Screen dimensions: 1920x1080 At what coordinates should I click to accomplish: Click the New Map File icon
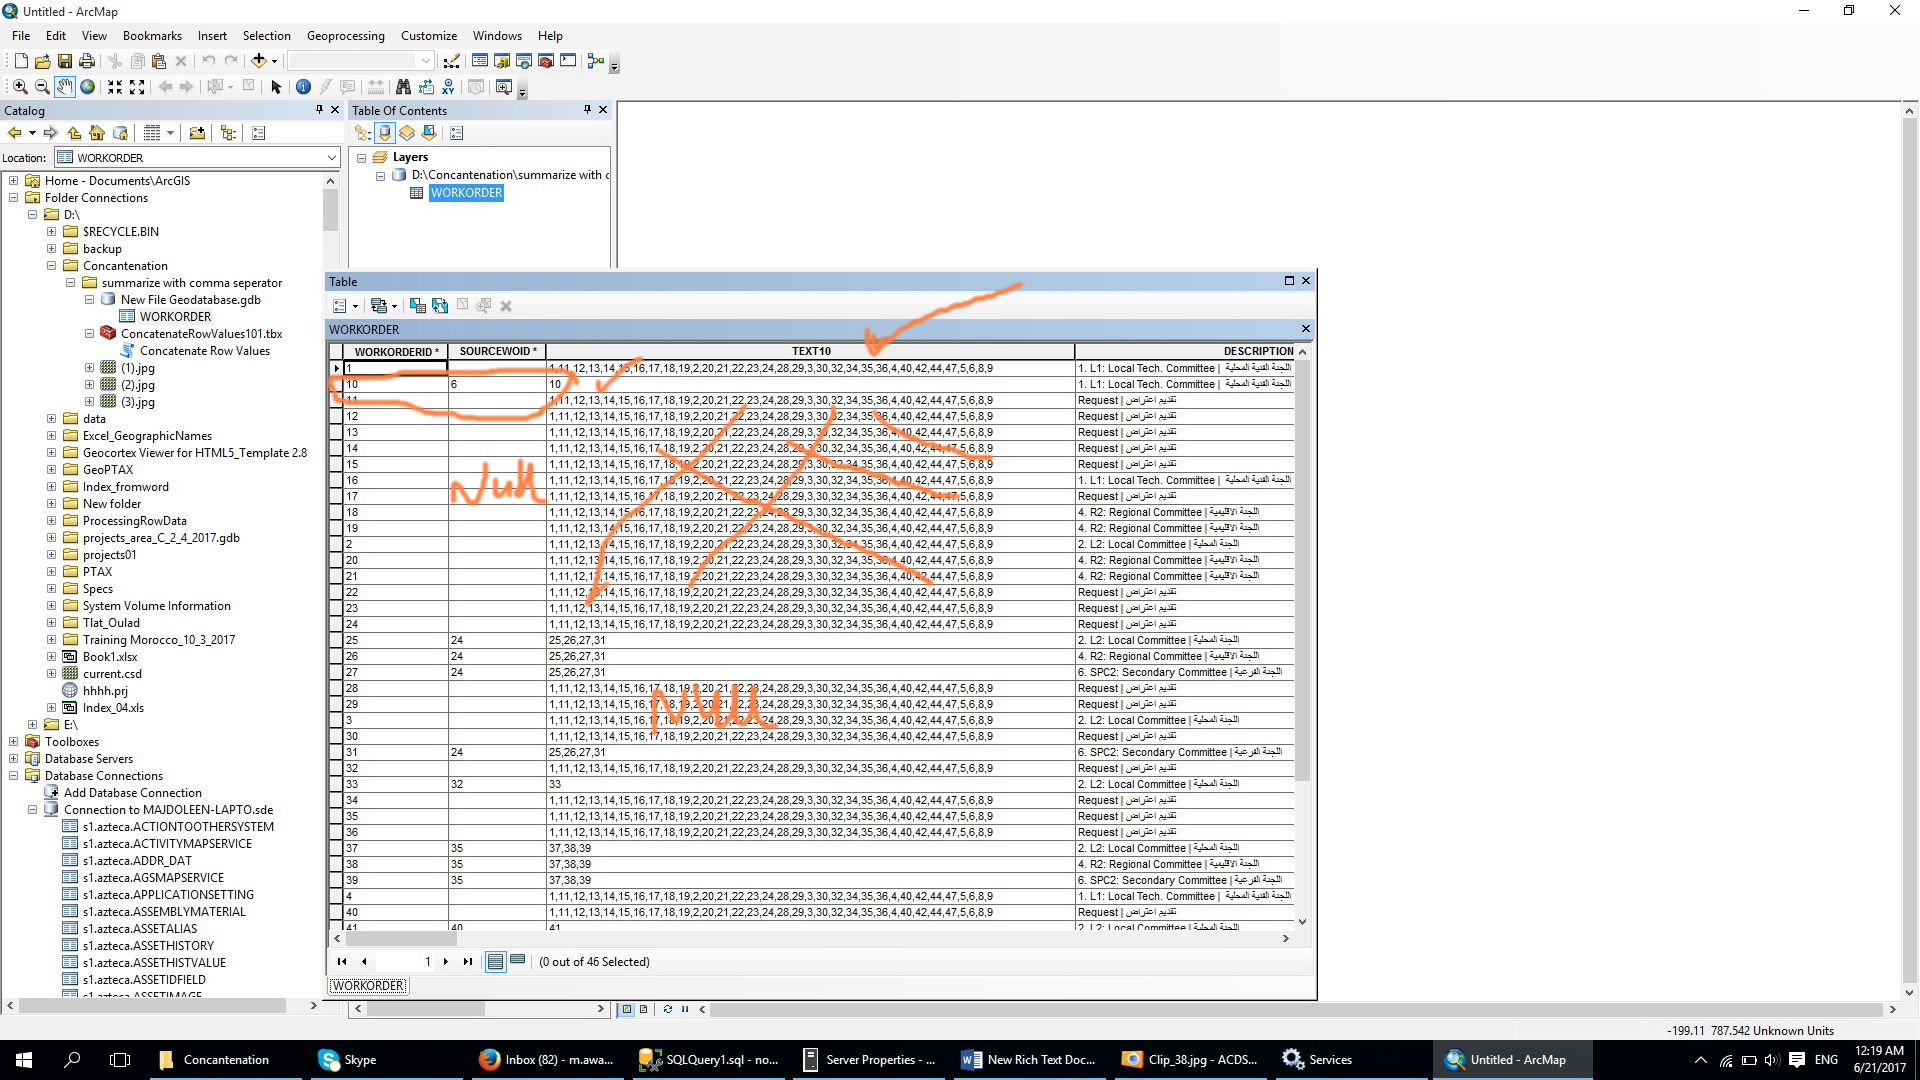pos(20,61)
